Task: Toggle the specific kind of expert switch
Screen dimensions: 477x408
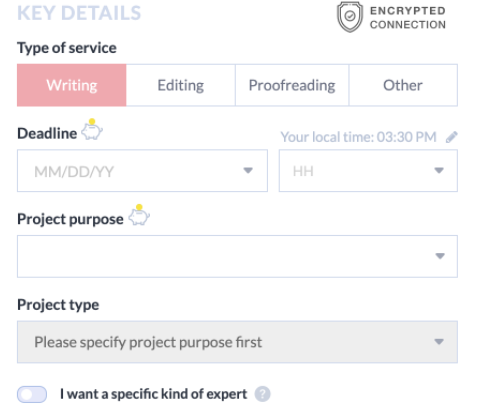Action: tap(32, 394)
